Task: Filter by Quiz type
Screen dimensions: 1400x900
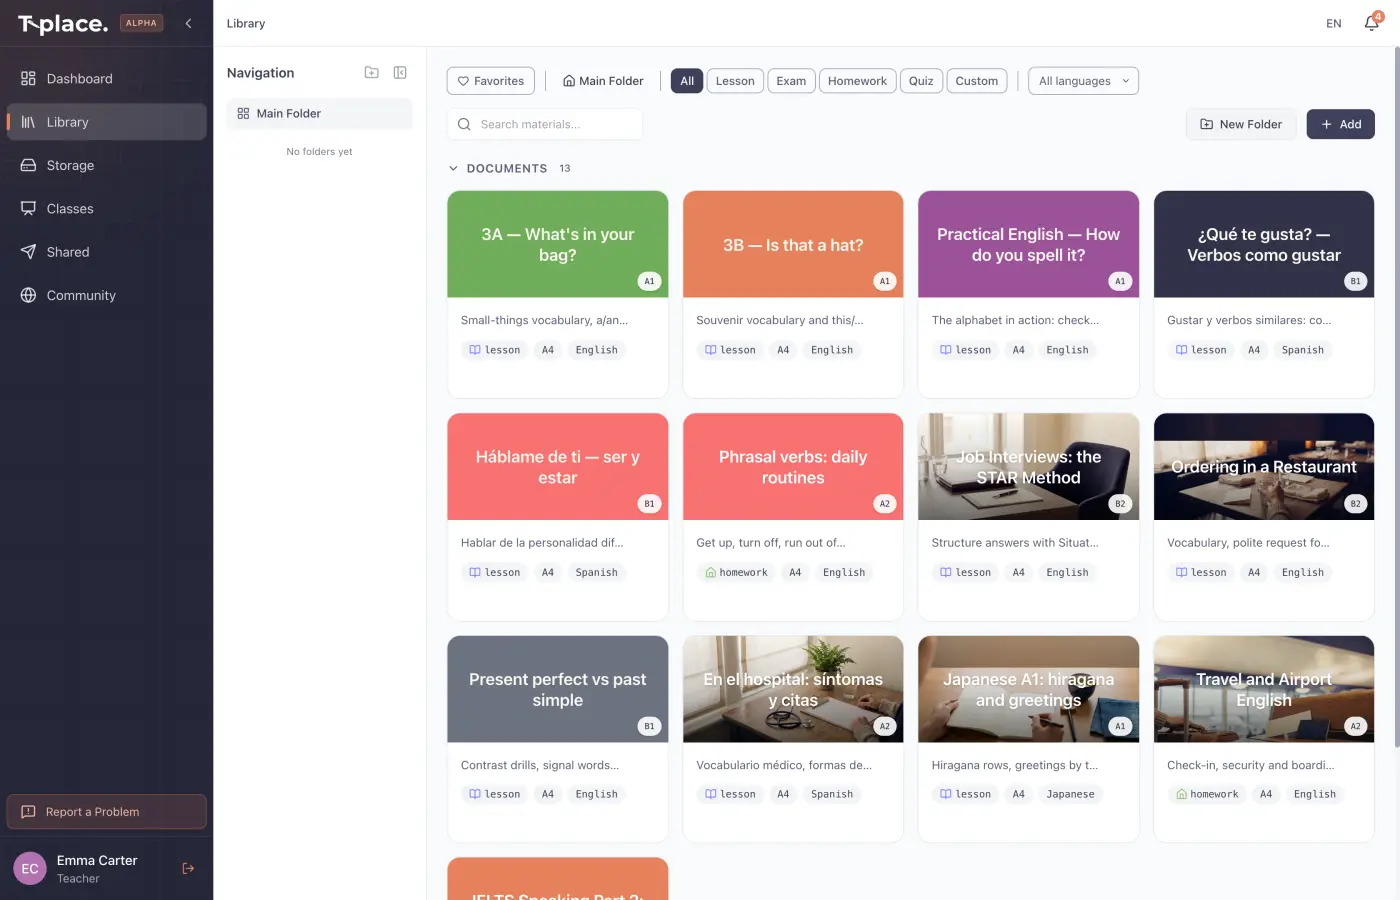Action: pos(921,81)
